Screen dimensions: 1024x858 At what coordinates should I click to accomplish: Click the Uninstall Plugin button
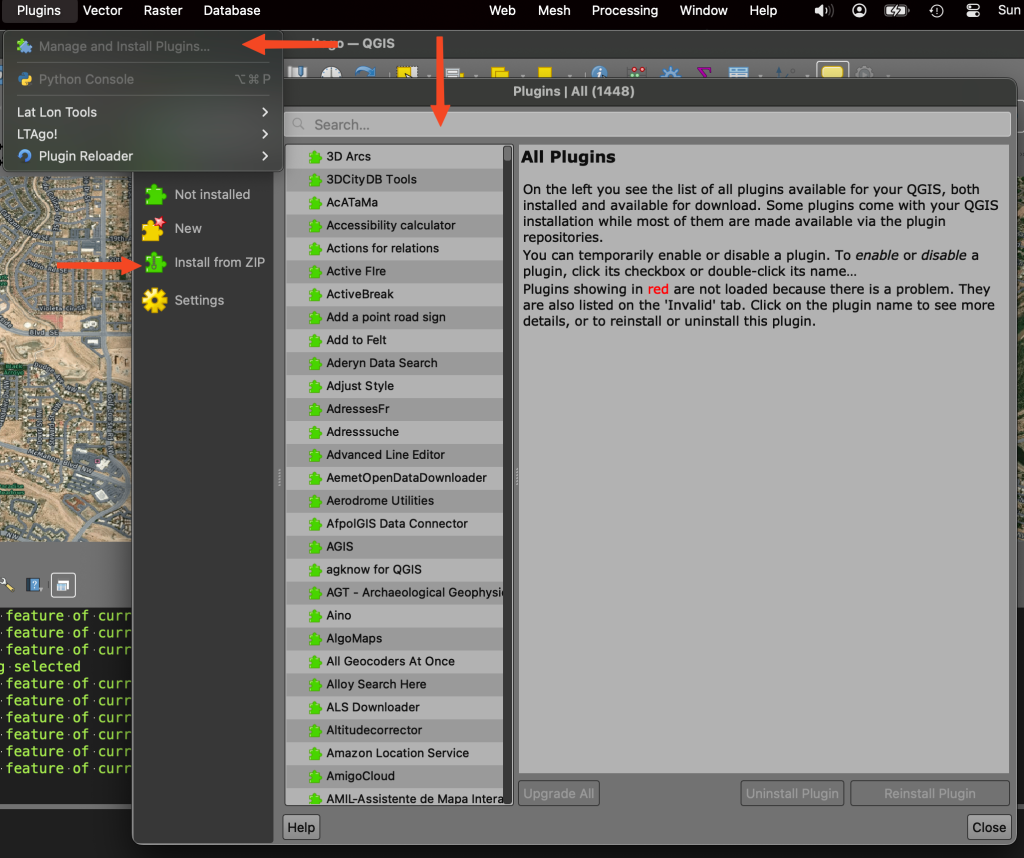click(792, 793)
